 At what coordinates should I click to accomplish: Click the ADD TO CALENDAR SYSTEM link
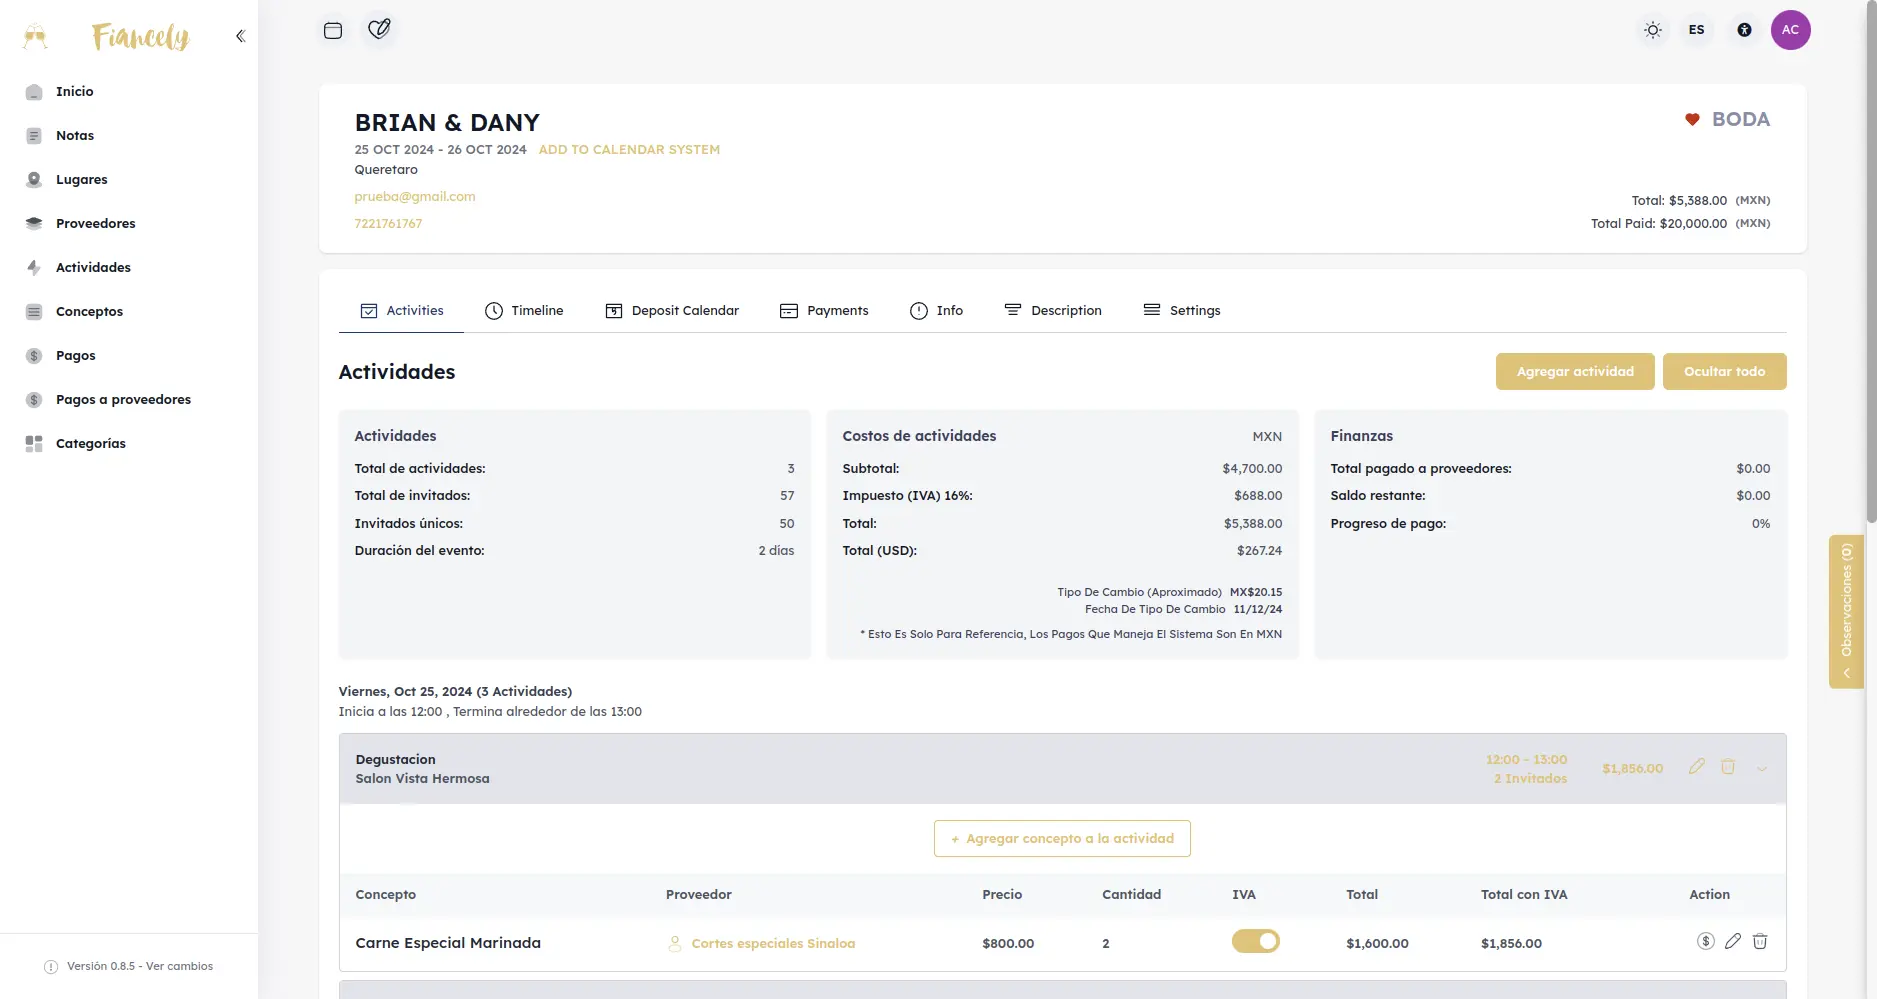click(629, 150)
